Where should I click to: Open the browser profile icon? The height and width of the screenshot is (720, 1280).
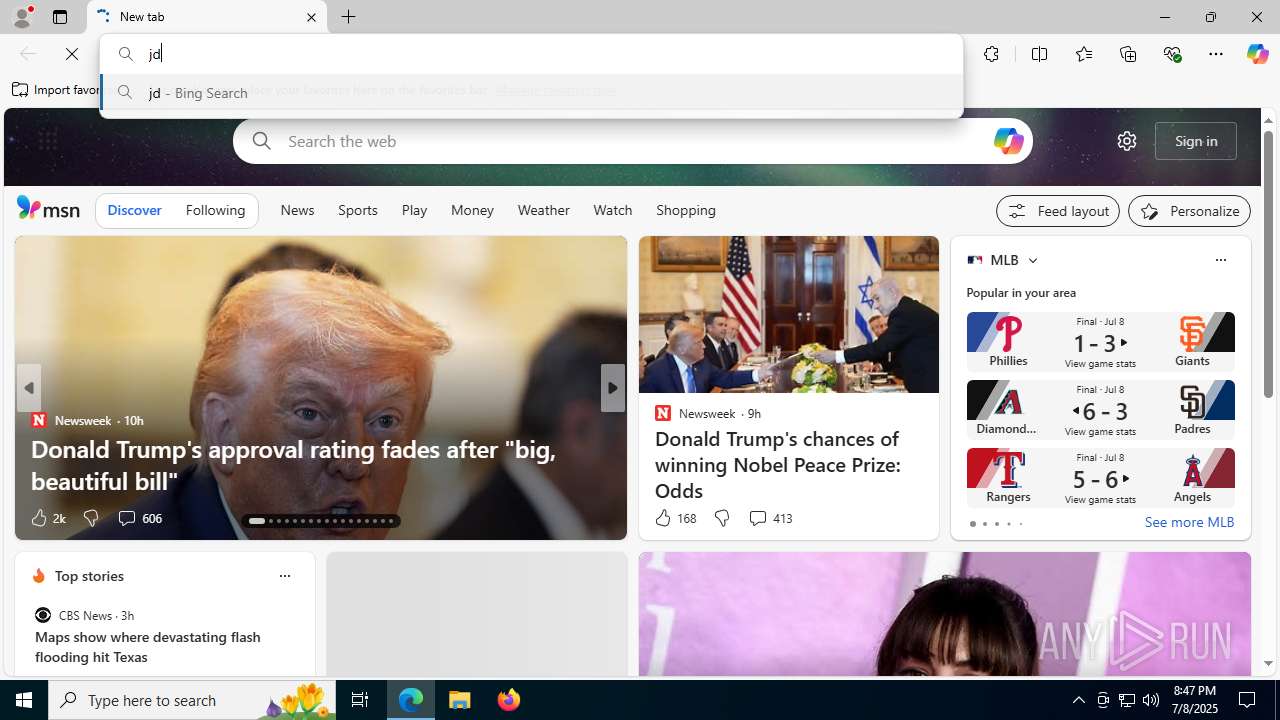click(21, 17)
